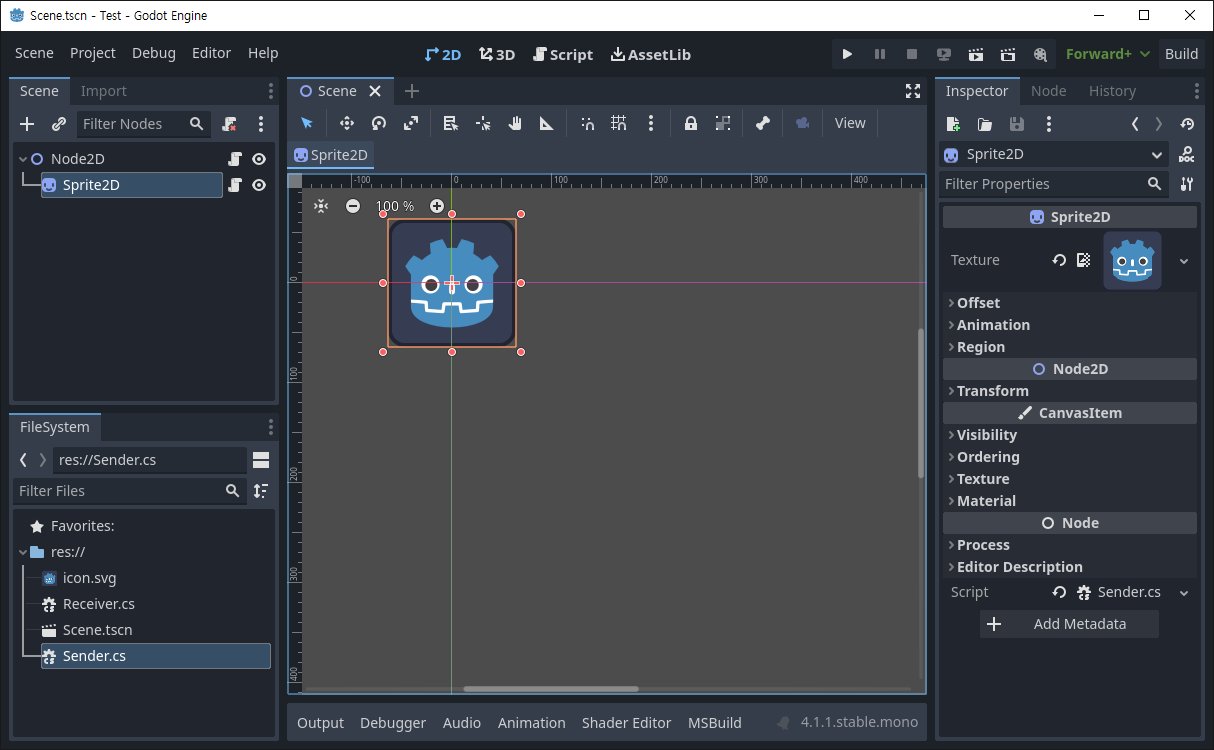Center the view in viewport
1214x750 pixels.
[320, 206]
